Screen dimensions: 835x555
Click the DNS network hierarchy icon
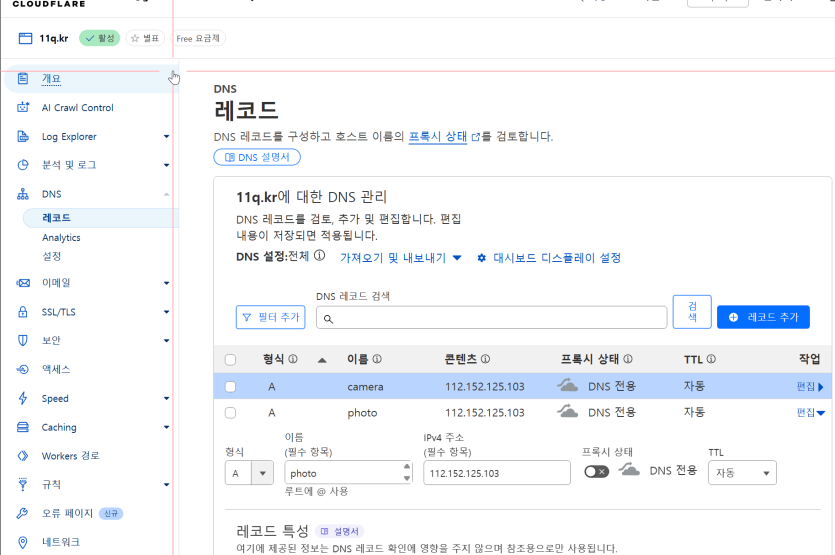pos(23,194)
